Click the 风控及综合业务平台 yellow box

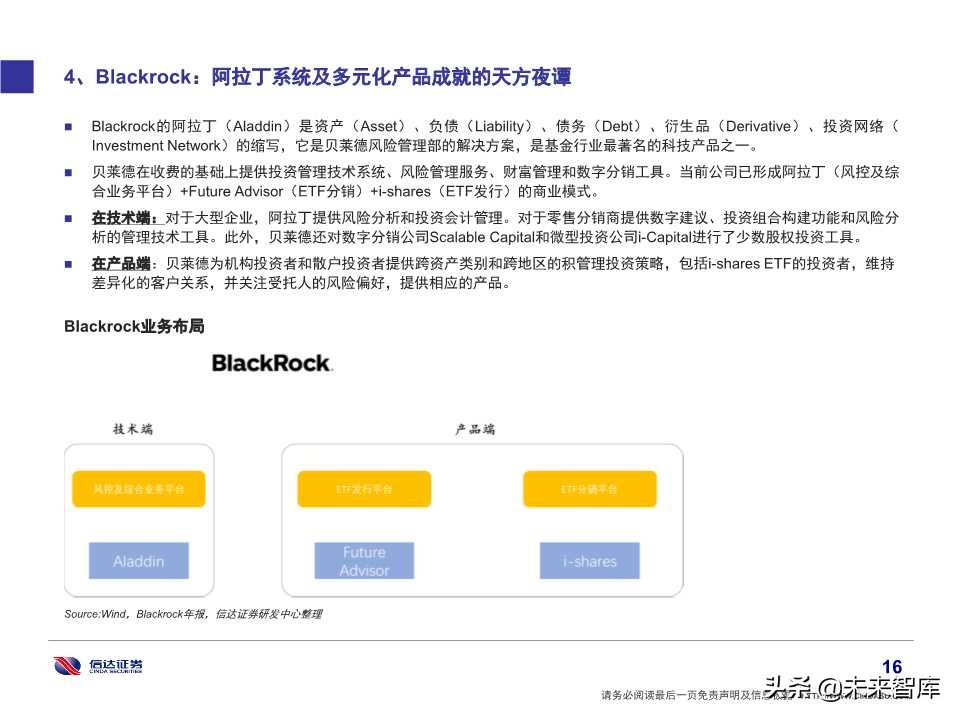point(139,489)
